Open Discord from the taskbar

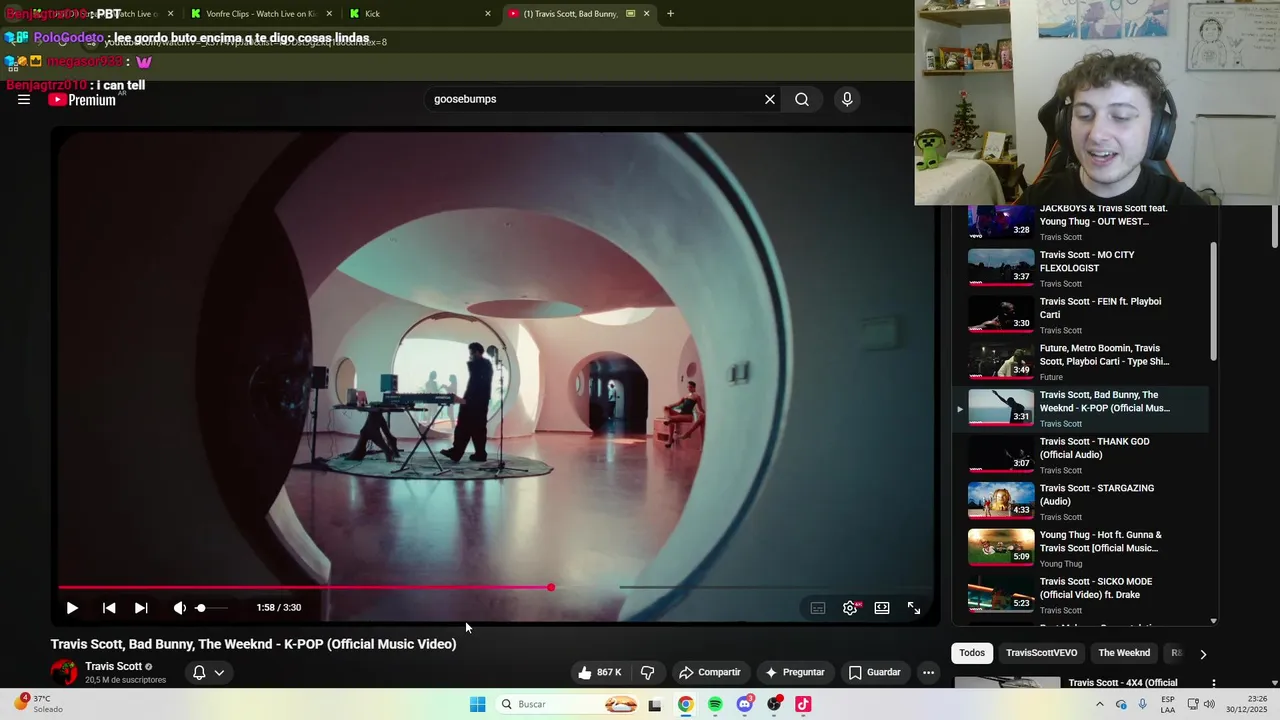click(x=745, y=704)
